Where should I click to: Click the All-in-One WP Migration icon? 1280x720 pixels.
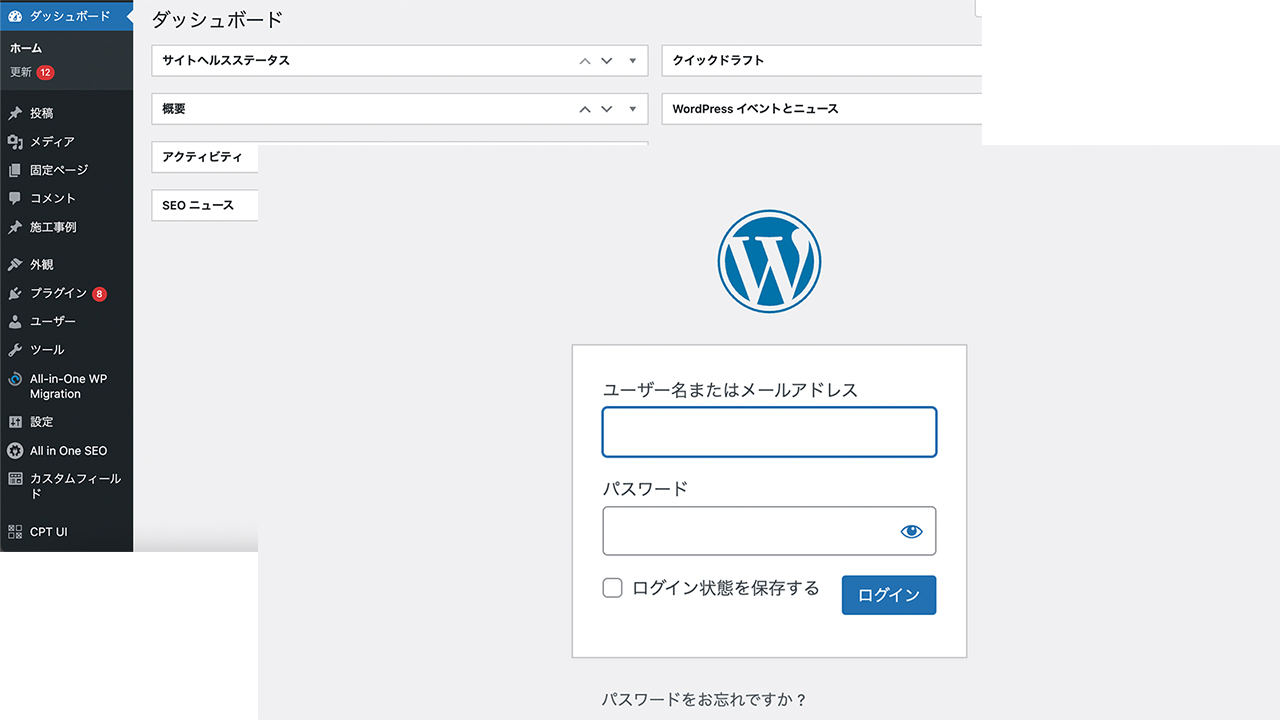pos(15,380)
